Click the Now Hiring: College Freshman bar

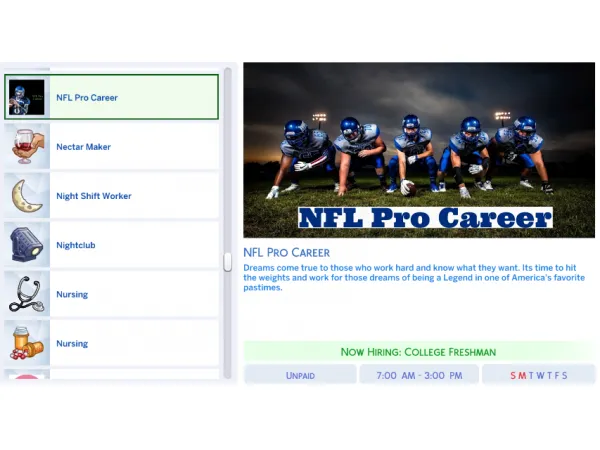419,352
